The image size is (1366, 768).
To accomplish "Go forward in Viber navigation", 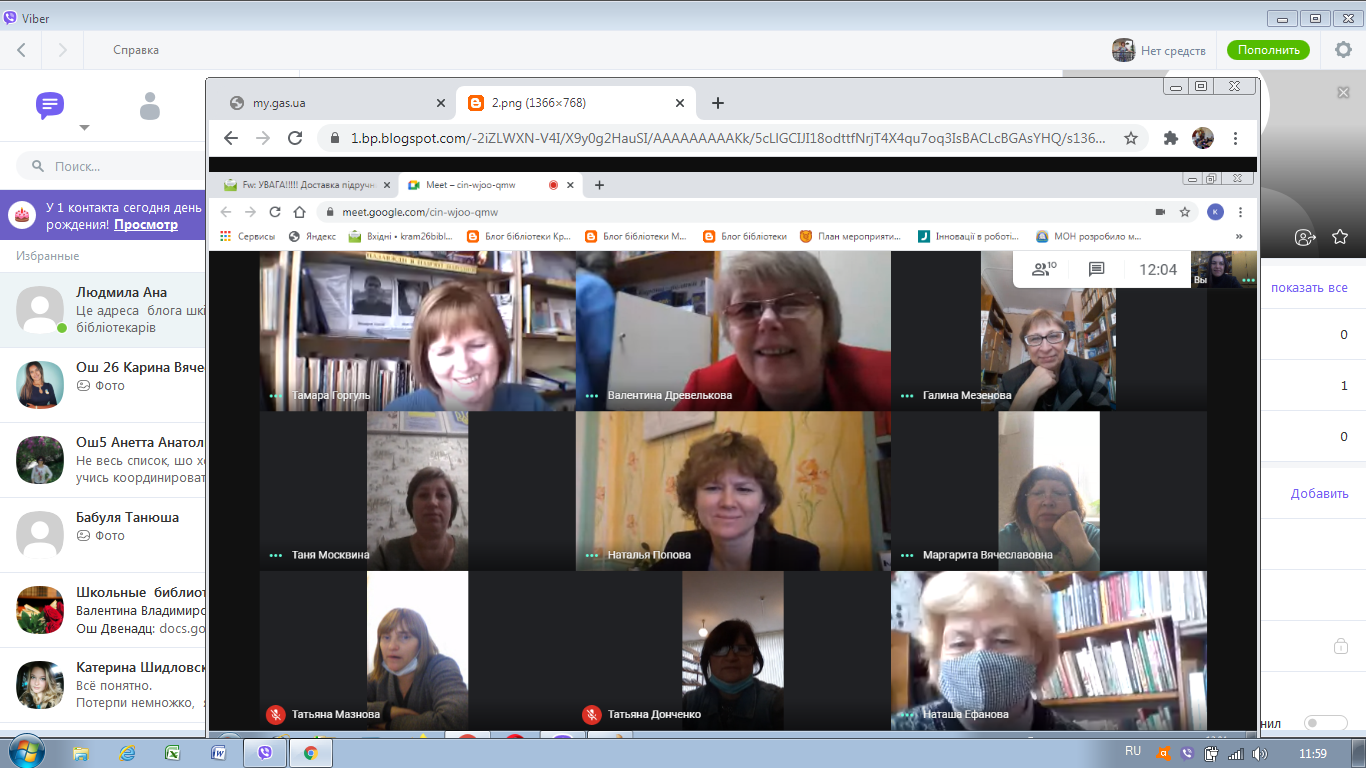I will pyautogui.click(x=62, y=50).
